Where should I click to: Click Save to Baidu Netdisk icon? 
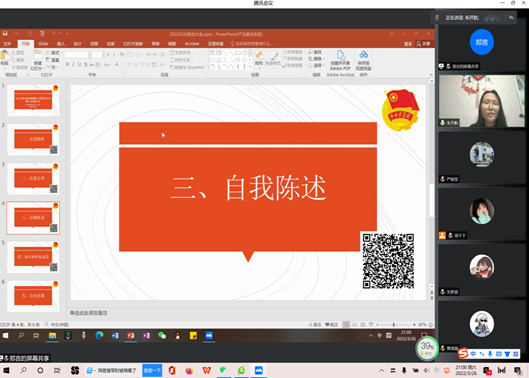[x=363, y=55]
